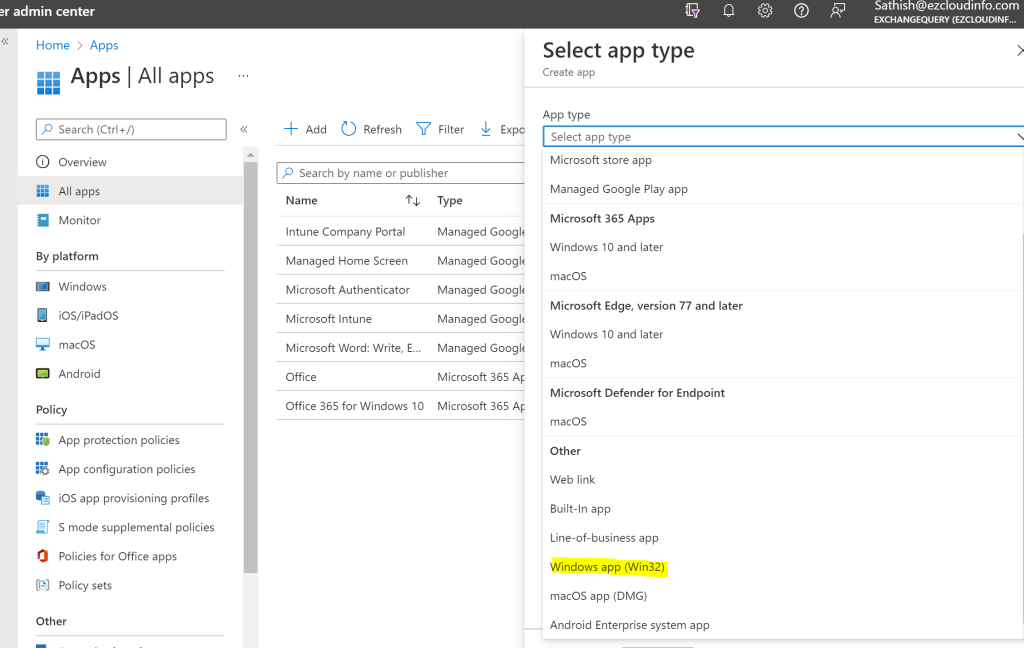
Task: Click the feedback person icon in header
Action: (837, 11)
